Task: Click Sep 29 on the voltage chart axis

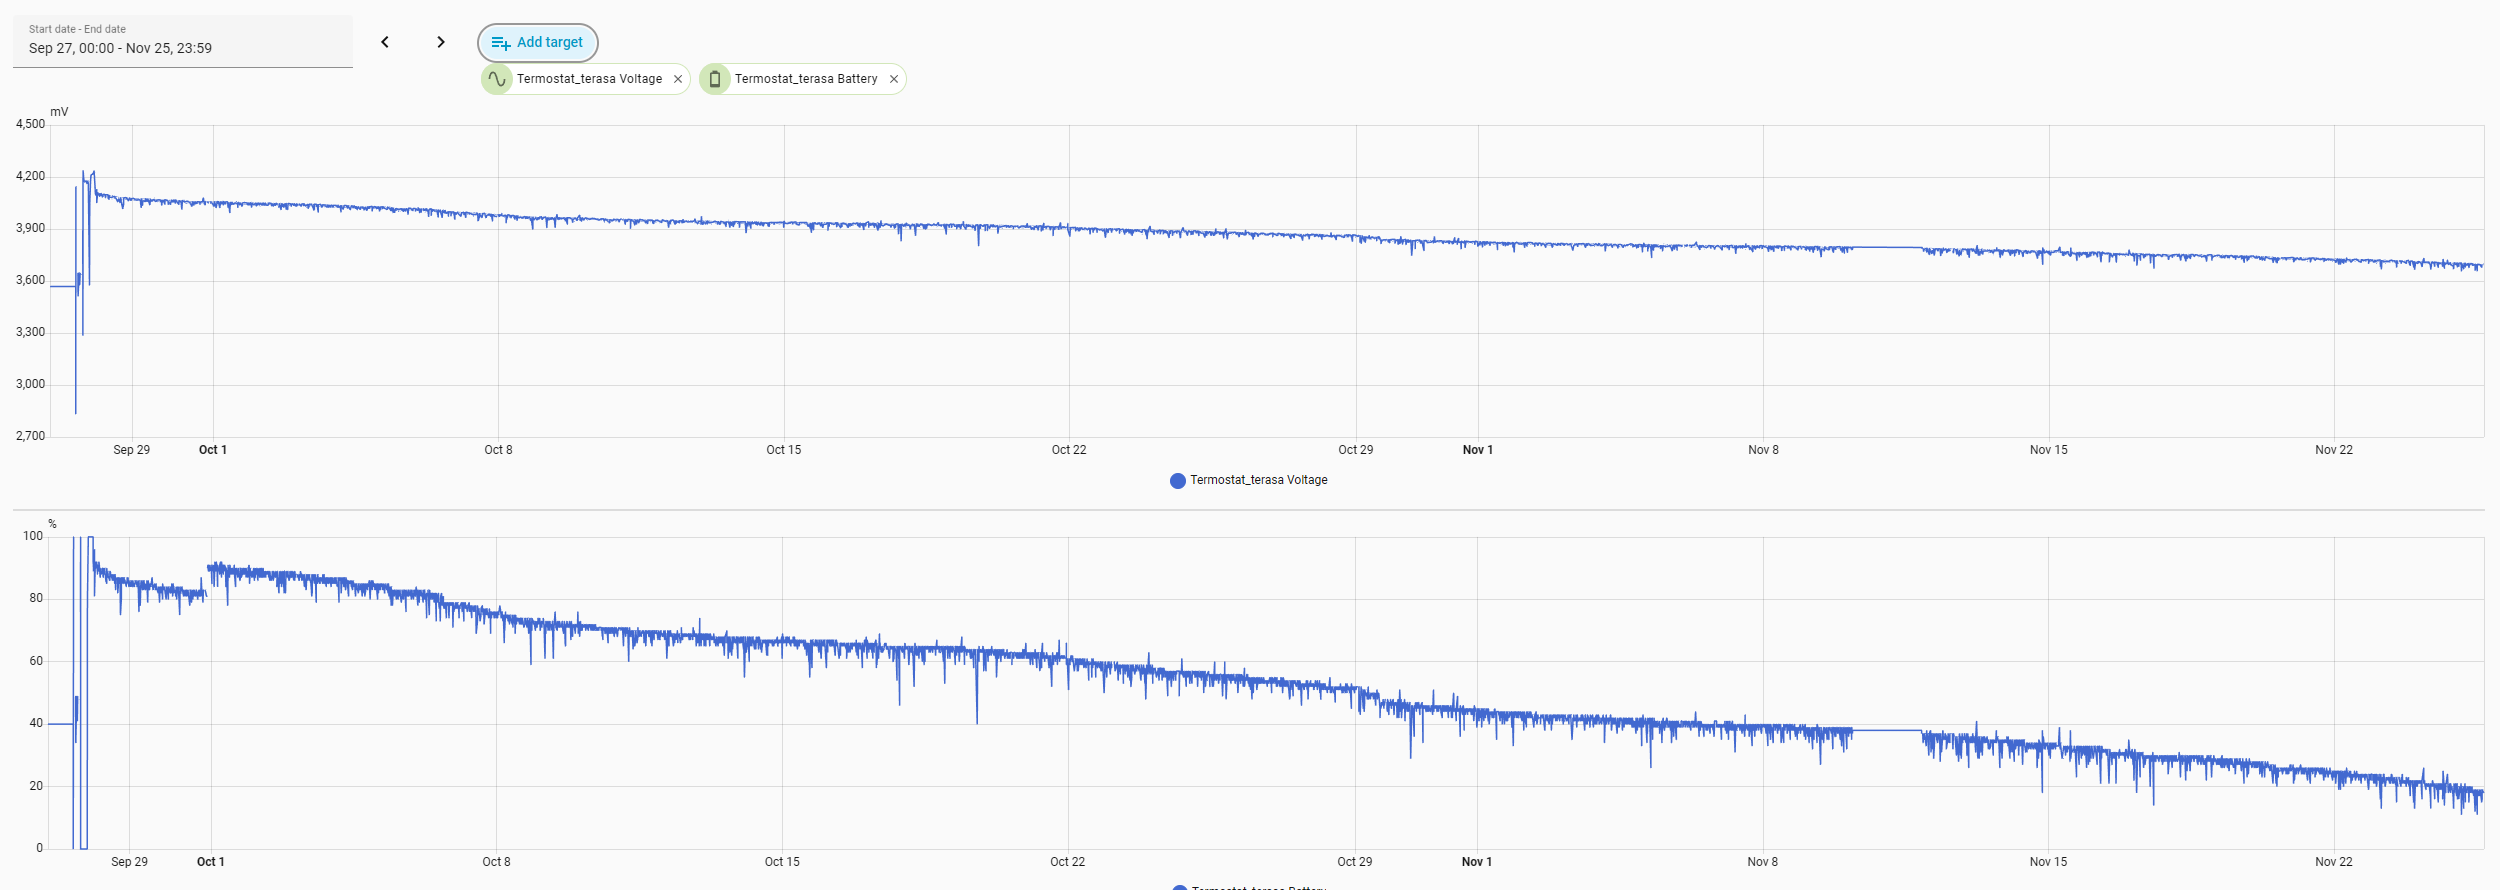Action: coord(132,450)
